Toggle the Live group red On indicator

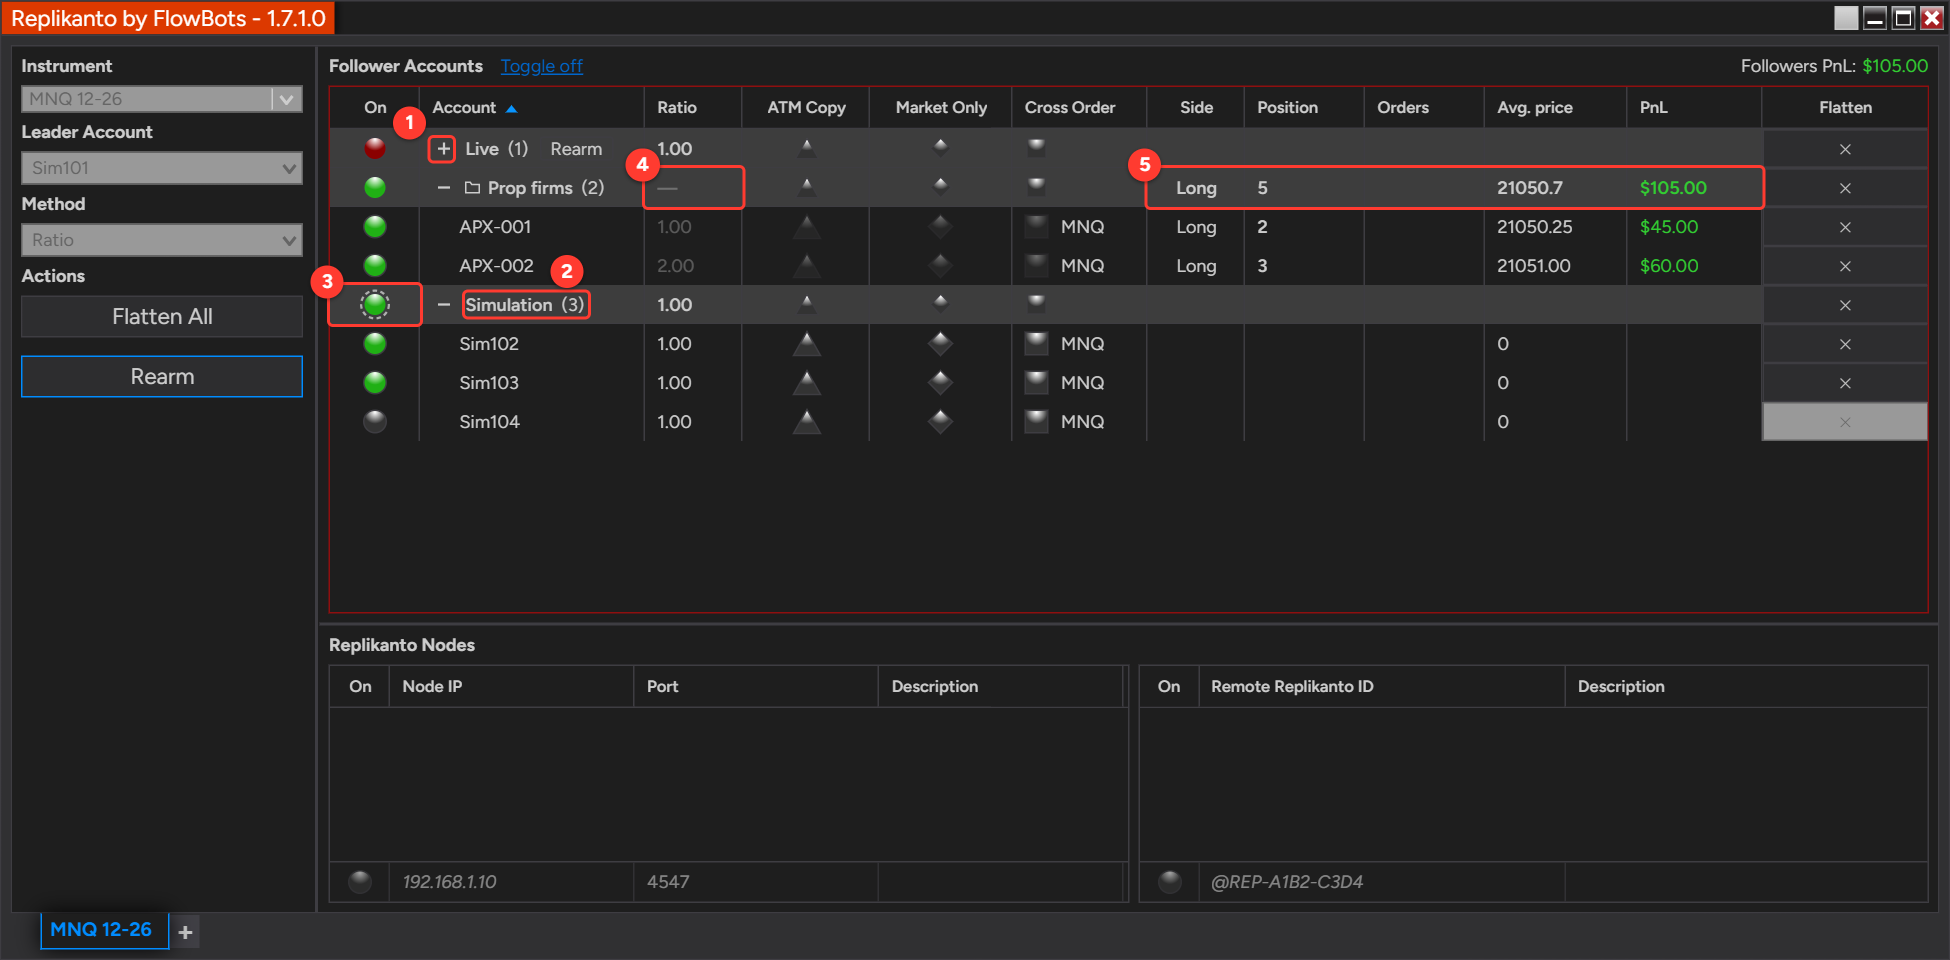coord(375,148)
